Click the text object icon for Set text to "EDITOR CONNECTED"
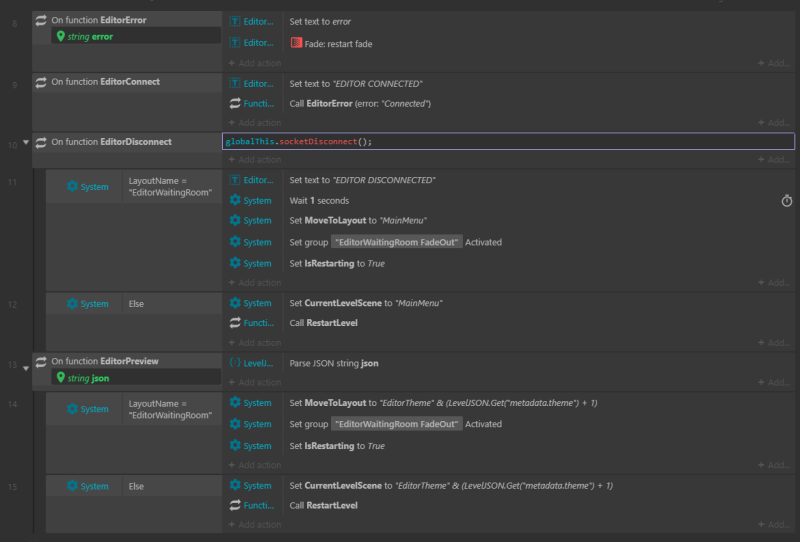The height and width of the screenshot is (542, 800). (235, 83)
